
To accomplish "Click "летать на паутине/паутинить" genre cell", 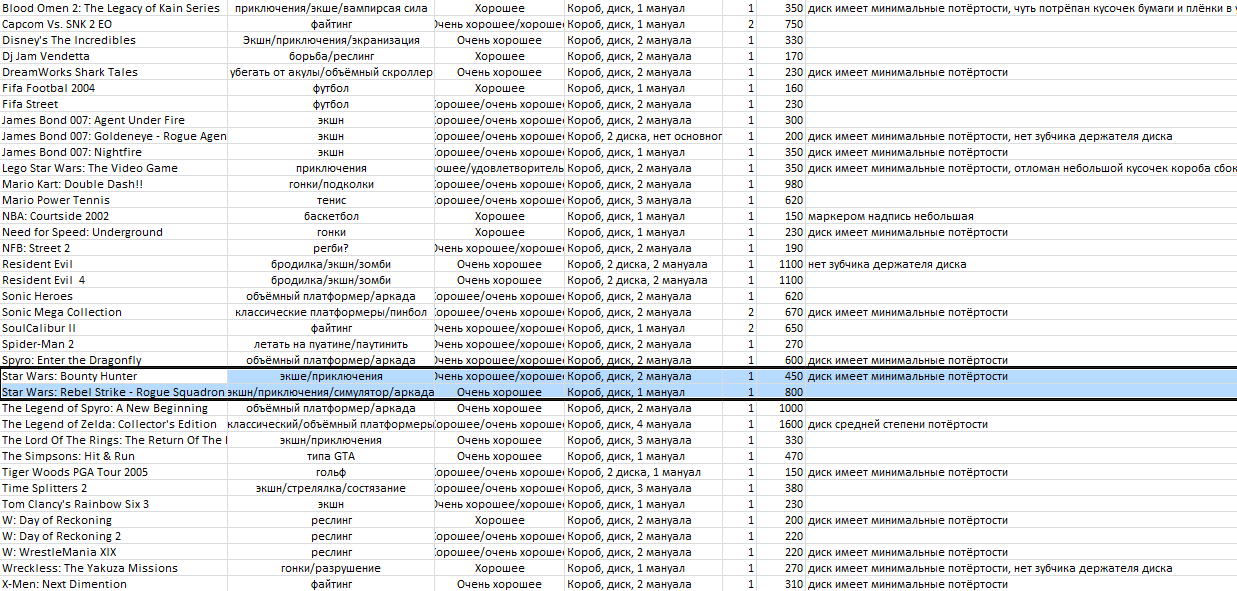I will coord(331,344).
